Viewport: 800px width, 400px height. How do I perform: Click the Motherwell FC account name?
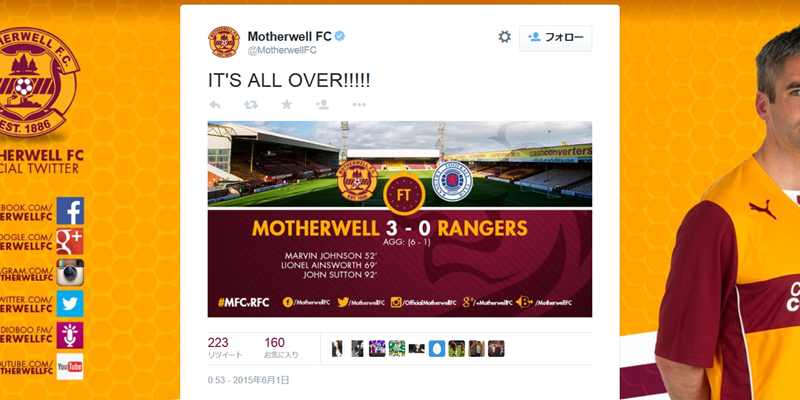[x=290, y=36]
